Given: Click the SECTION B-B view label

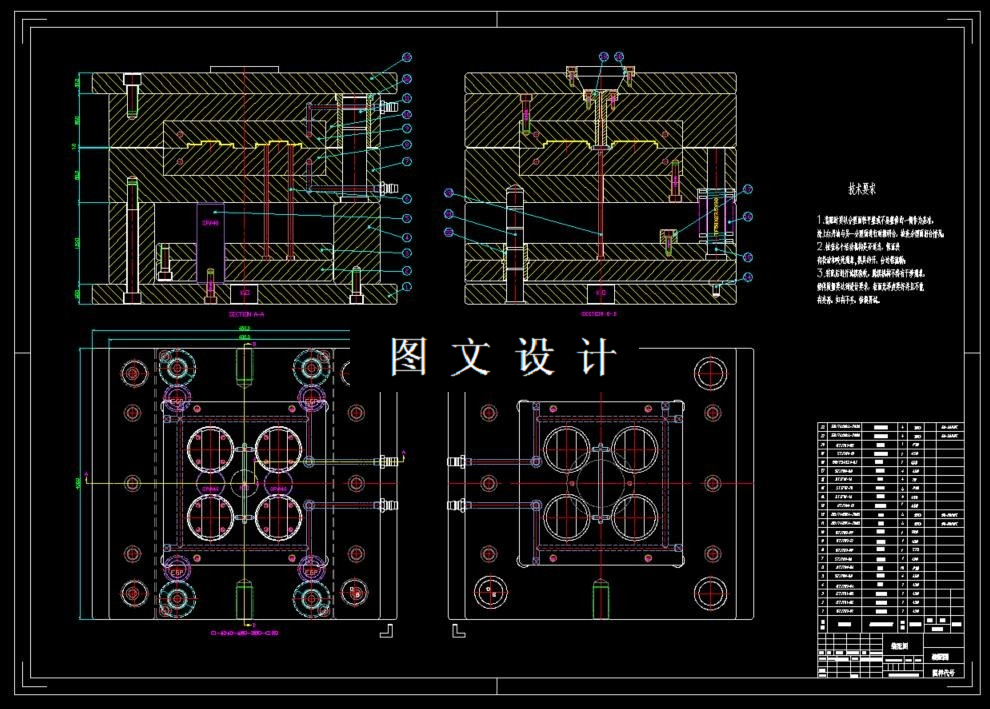Looking at the screenshot, I should pyautogui.click(x=599, y=313).
